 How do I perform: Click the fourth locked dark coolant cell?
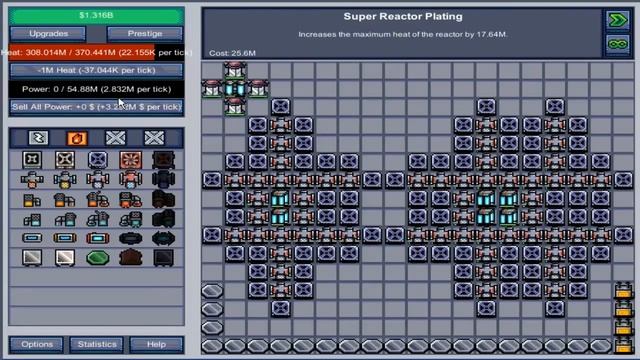131,238
